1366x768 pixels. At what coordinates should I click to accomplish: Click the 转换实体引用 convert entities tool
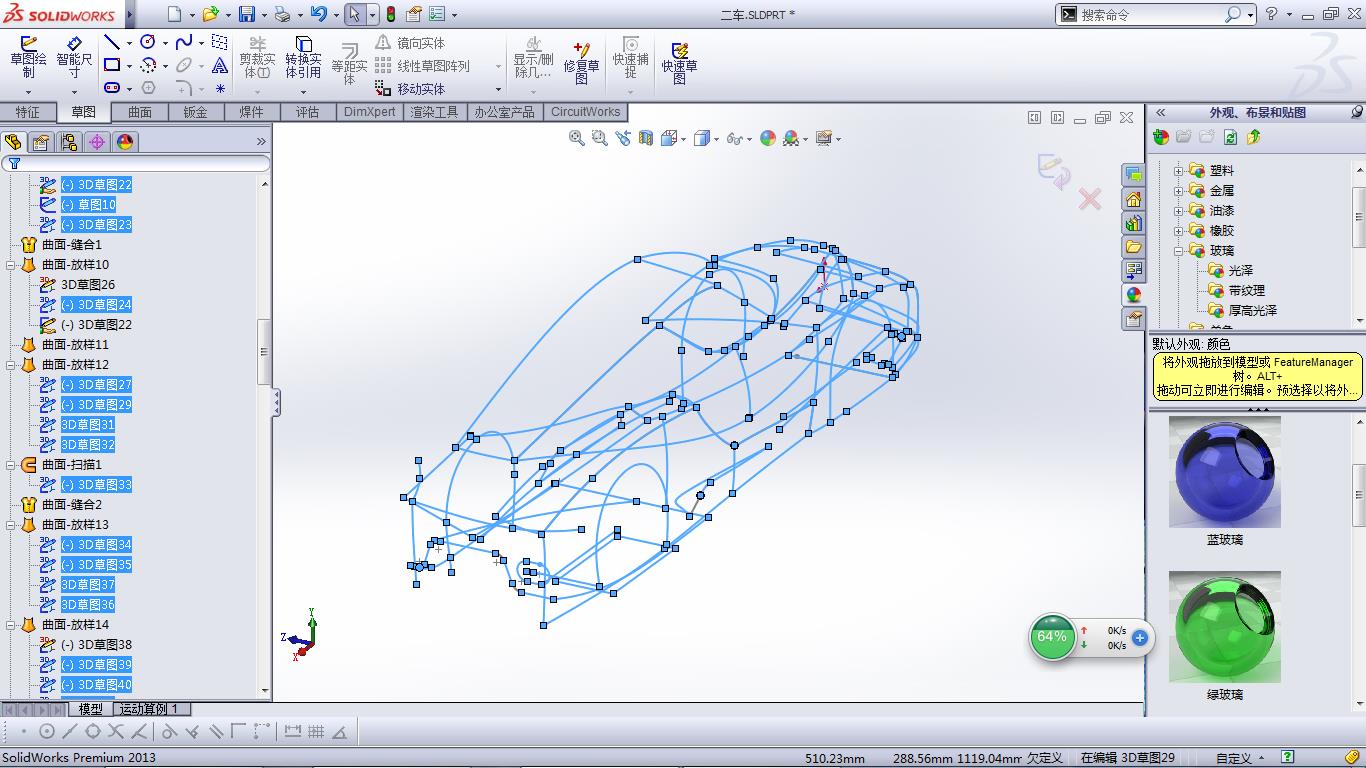[303, 58]
